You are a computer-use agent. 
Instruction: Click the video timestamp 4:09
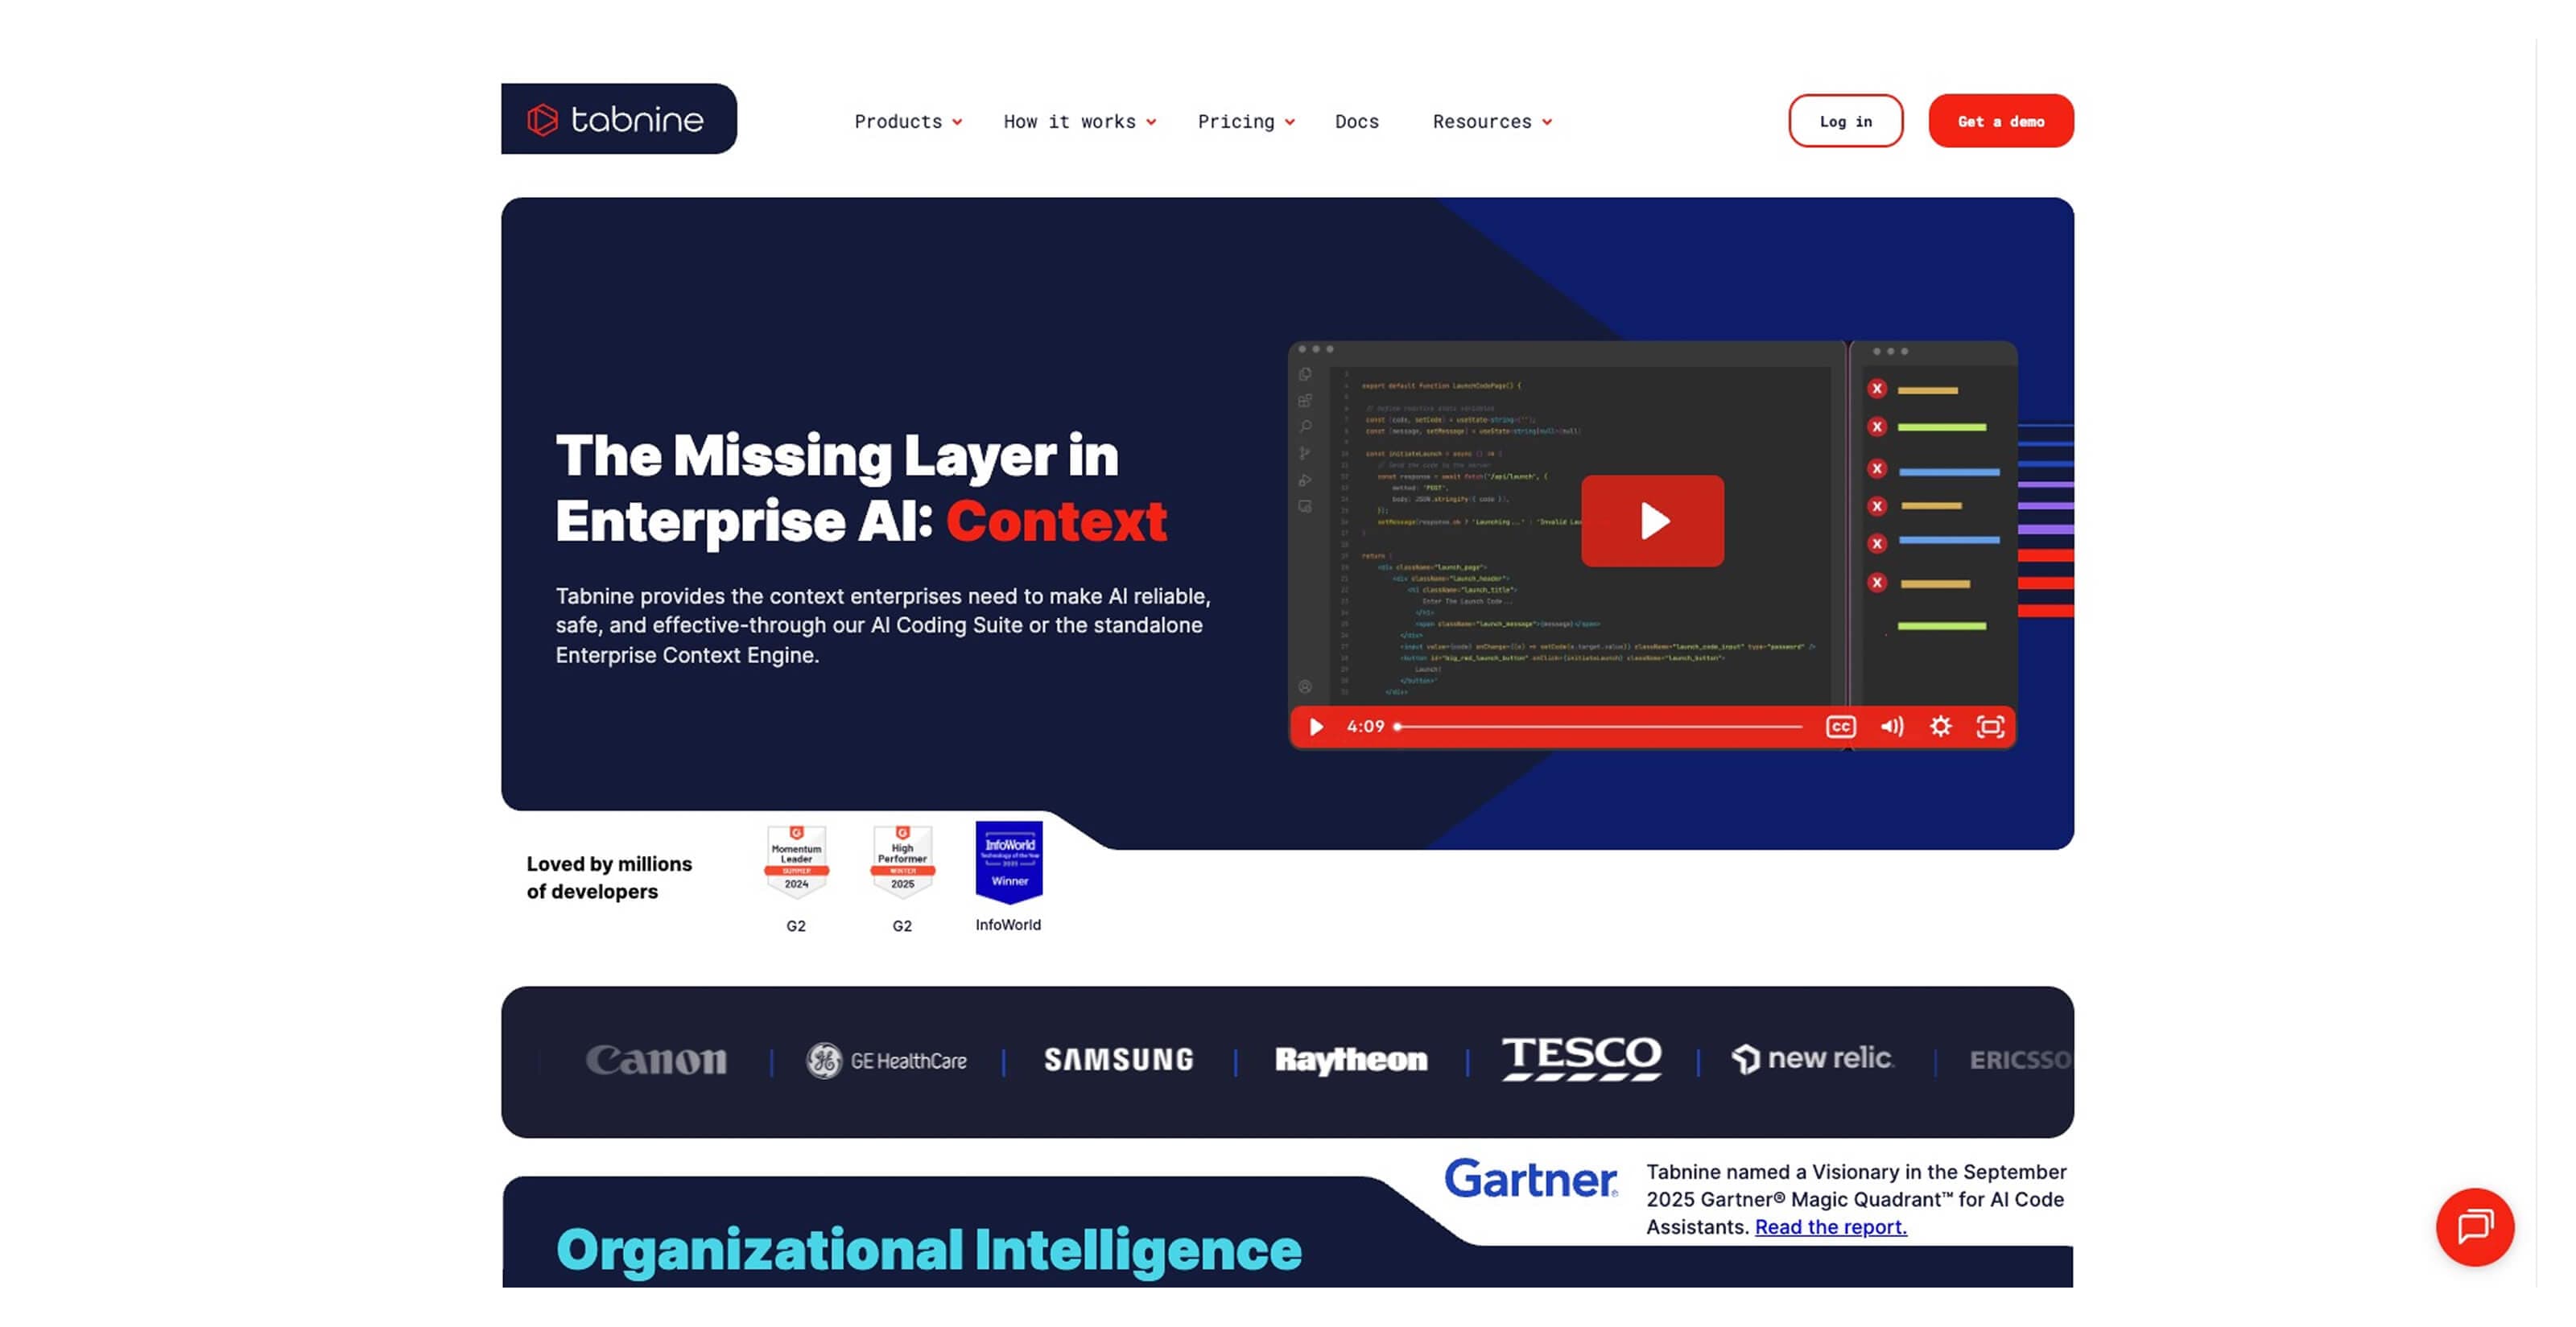1365,726
